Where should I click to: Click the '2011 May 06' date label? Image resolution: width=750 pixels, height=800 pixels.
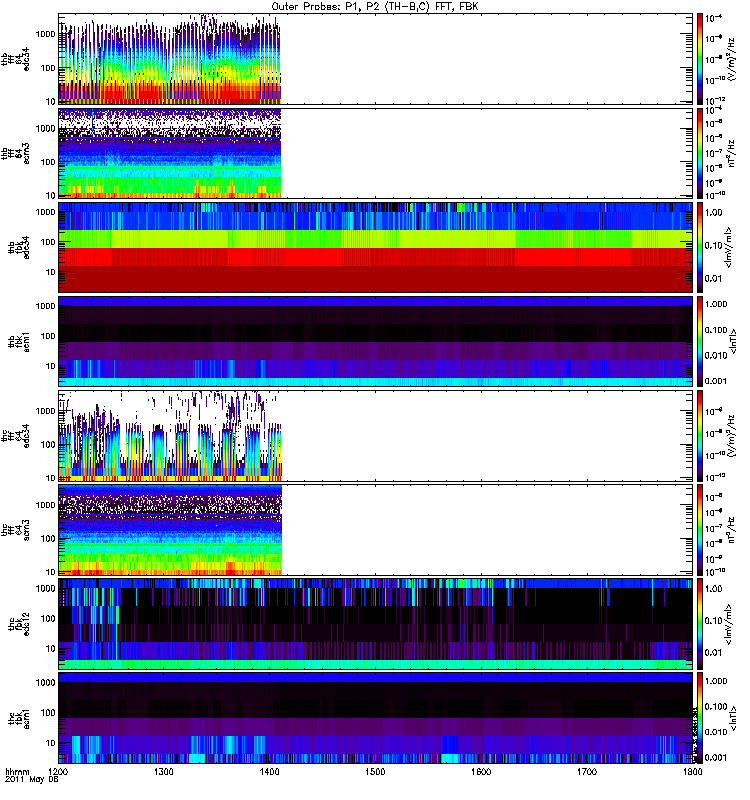point(32,780)
